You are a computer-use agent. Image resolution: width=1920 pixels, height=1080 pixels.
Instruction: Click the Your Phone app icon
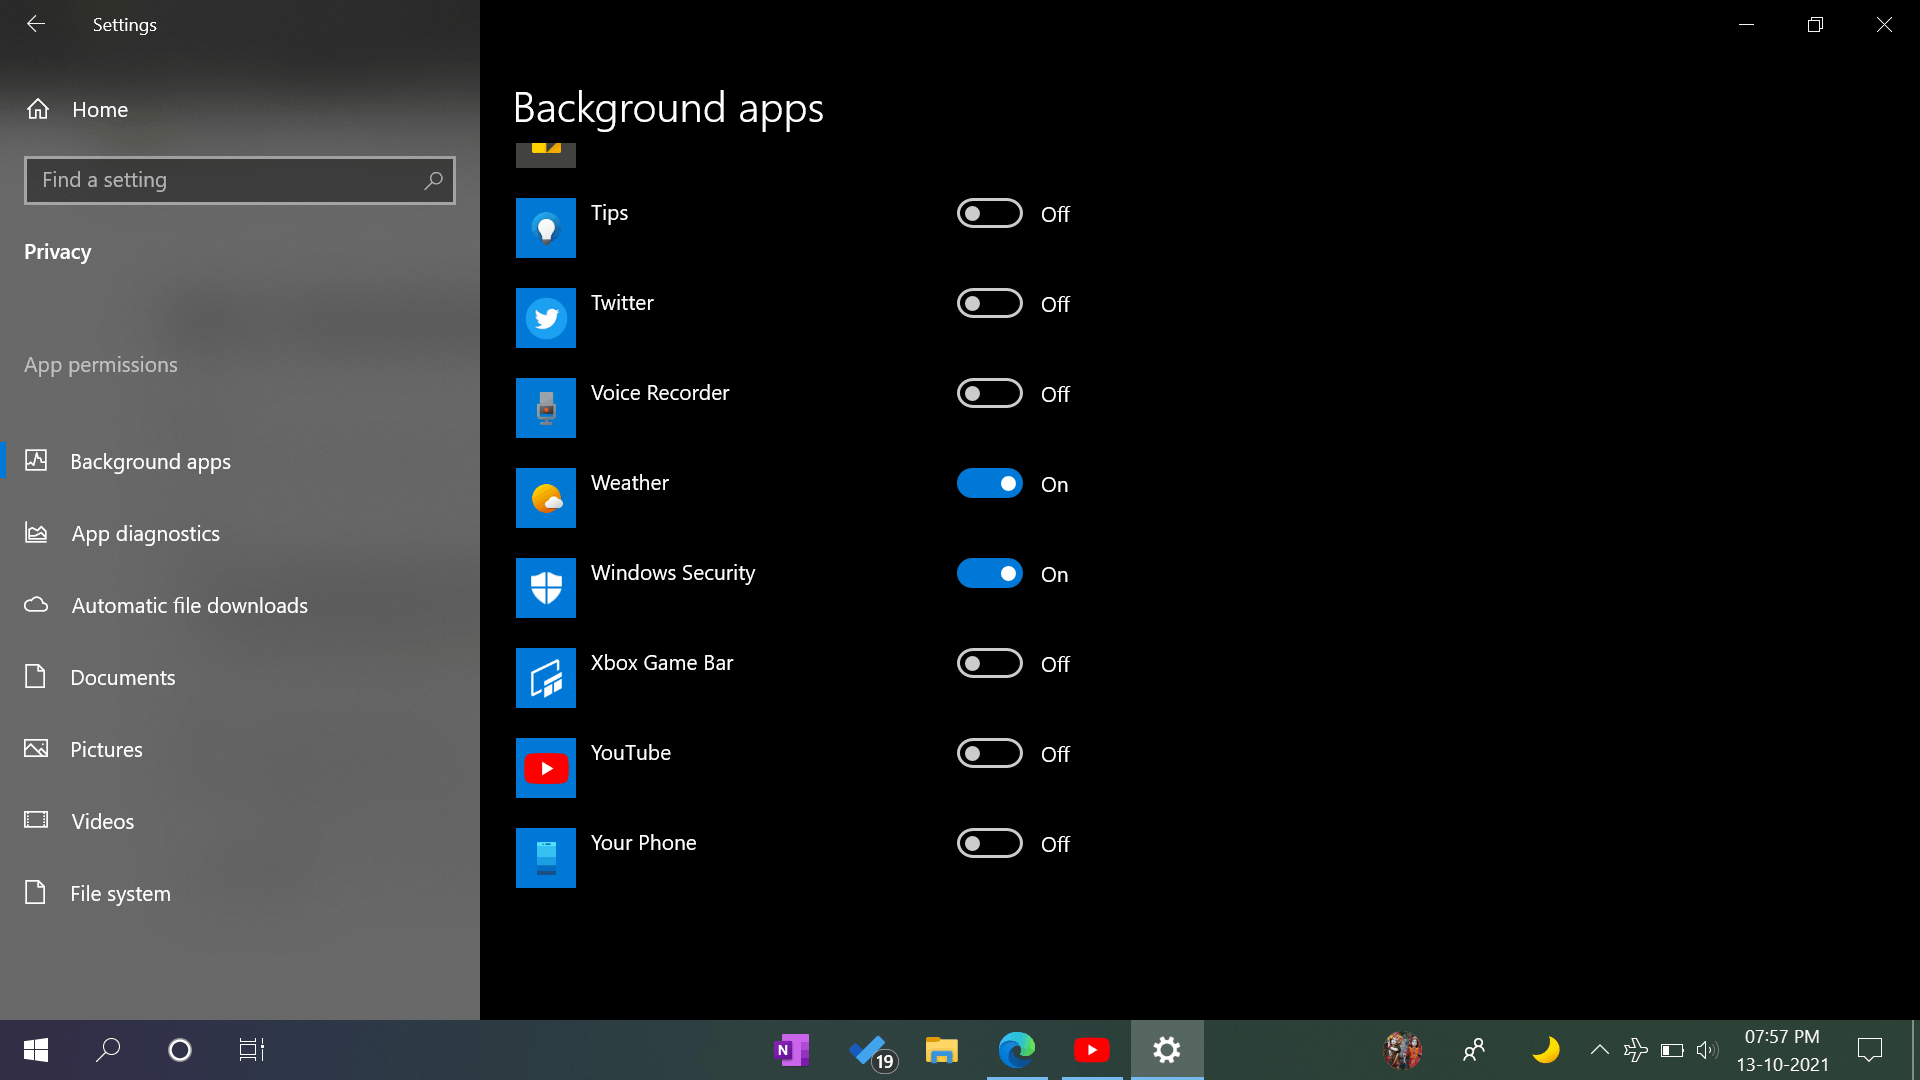[545, 858]
